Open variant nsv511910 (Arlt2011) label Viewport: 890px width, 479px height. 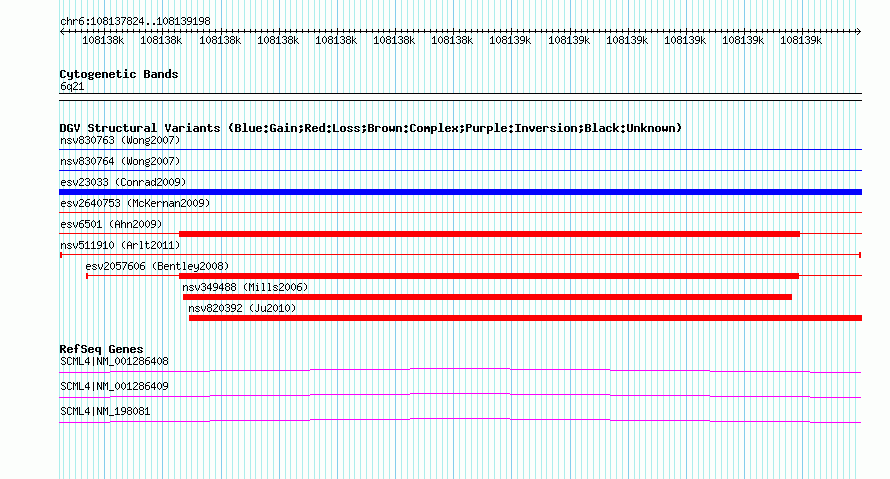(x=120, y=245)
